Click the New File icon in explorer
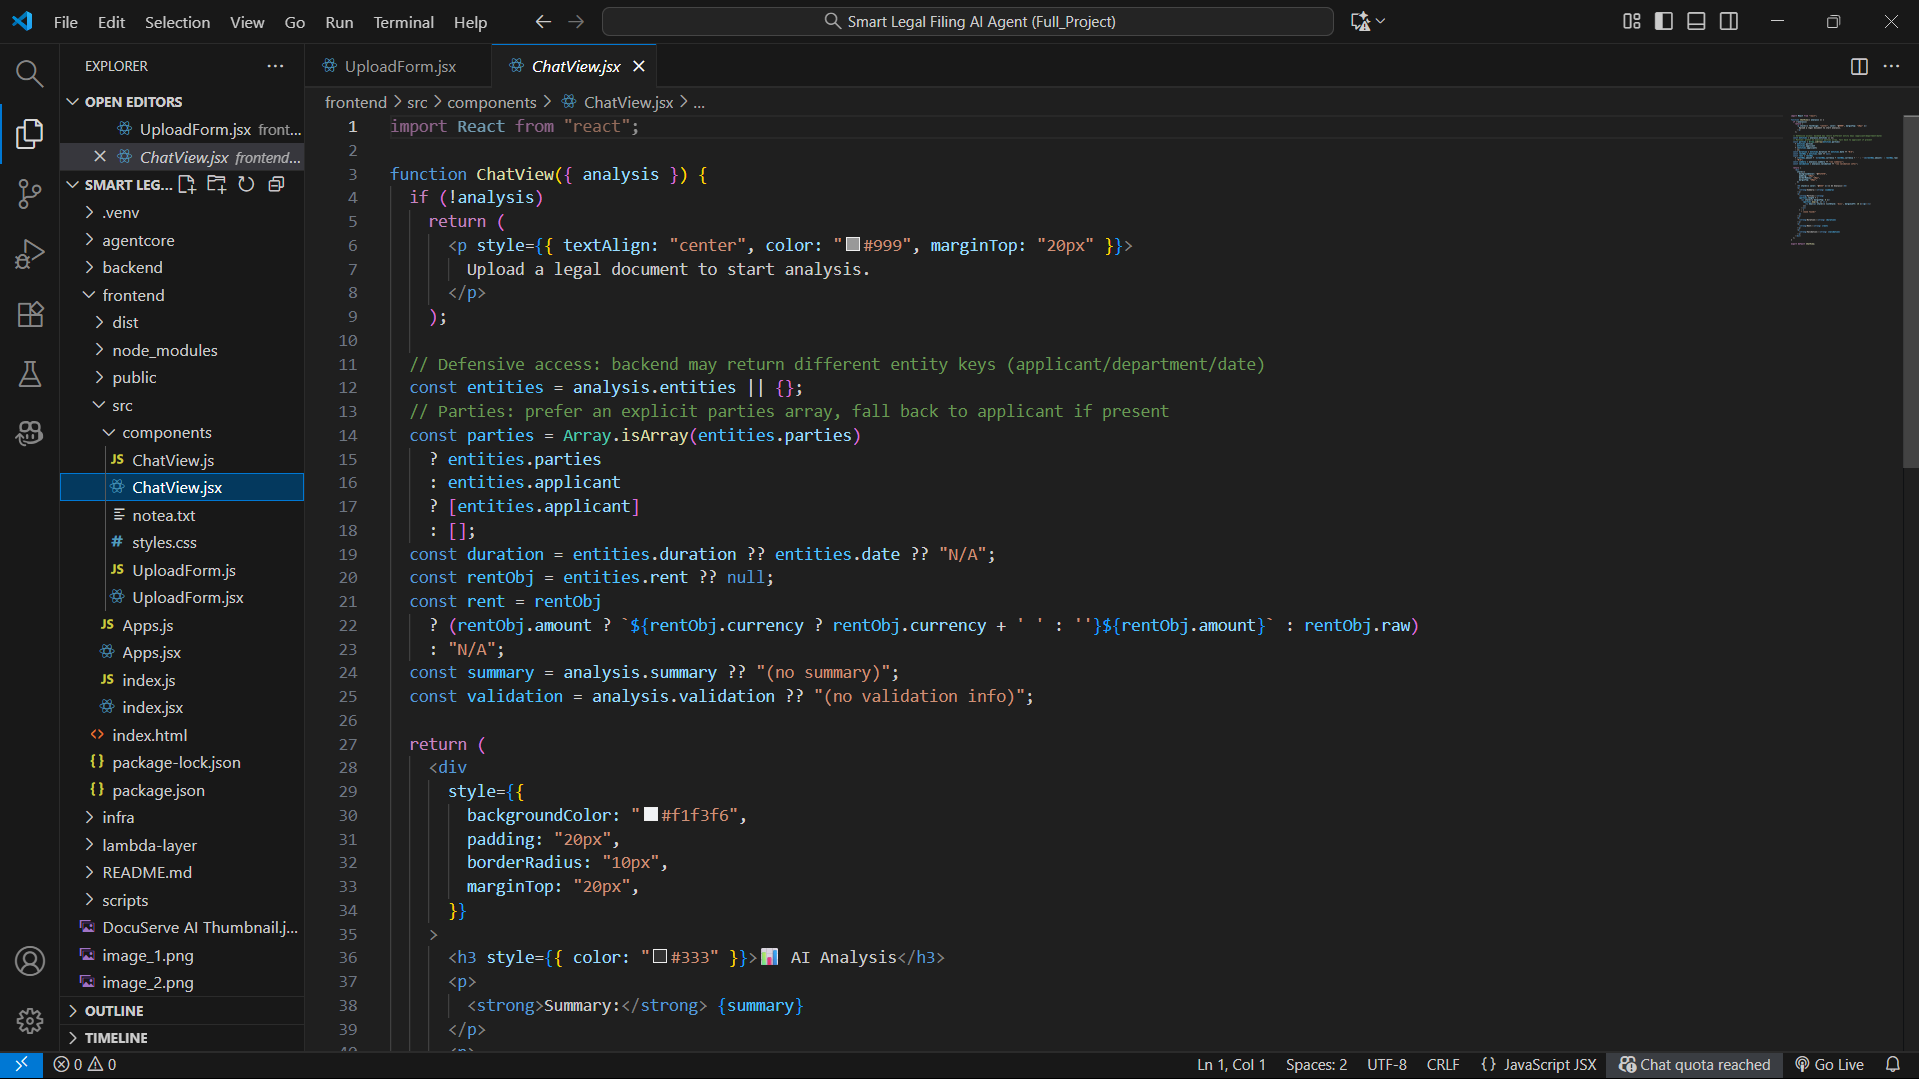The height and width of the screenshot is (1079, 1919). tap(187, 185)
